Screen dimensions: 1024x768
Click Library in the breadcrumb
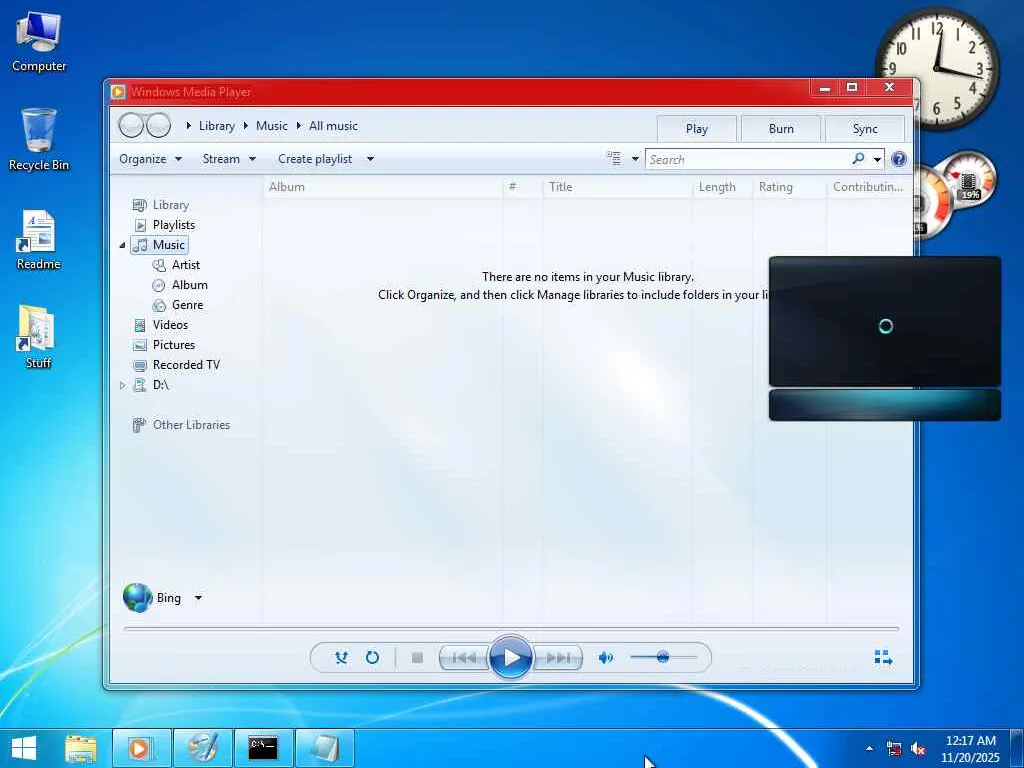[x=217, y=126]
